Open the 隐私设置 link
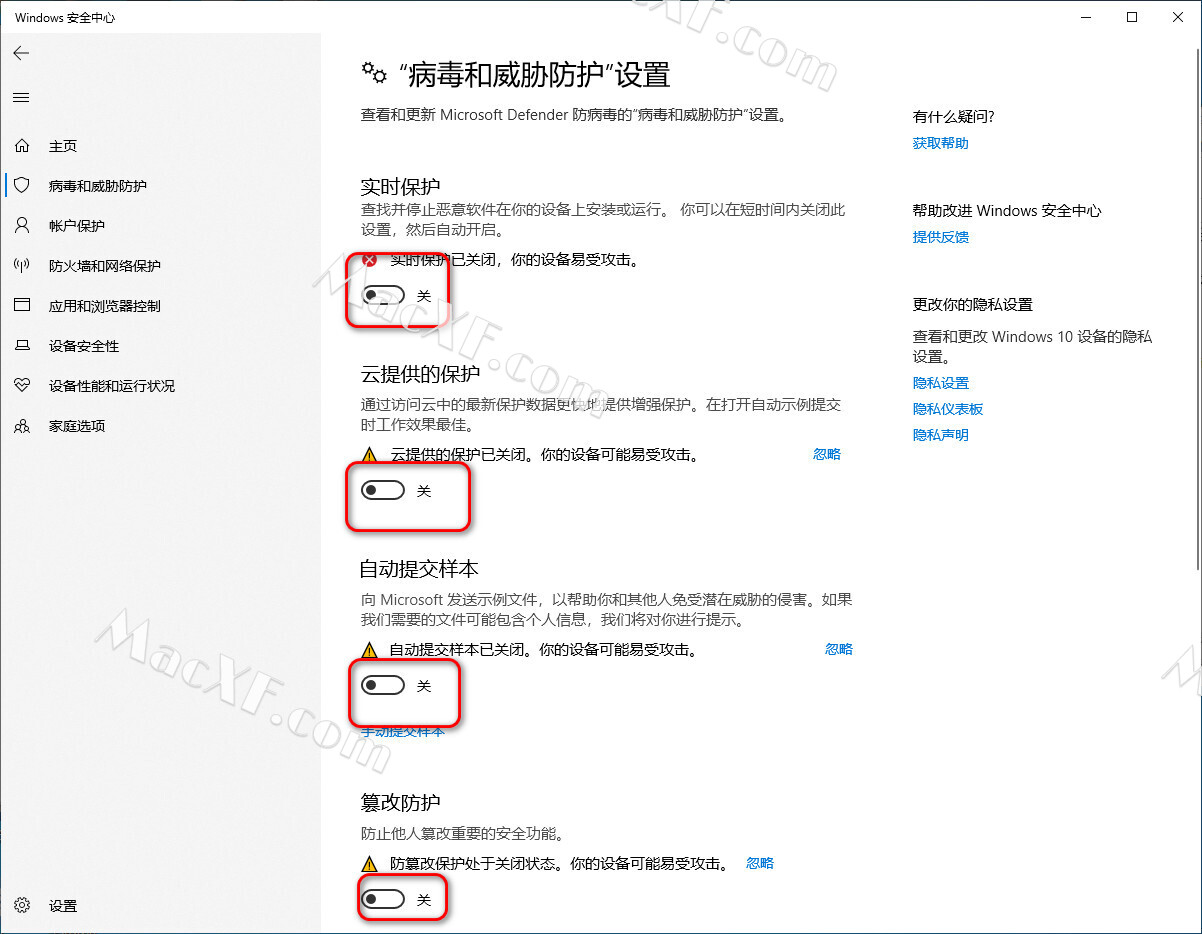The image size is (1202, 934). point(940,383)
